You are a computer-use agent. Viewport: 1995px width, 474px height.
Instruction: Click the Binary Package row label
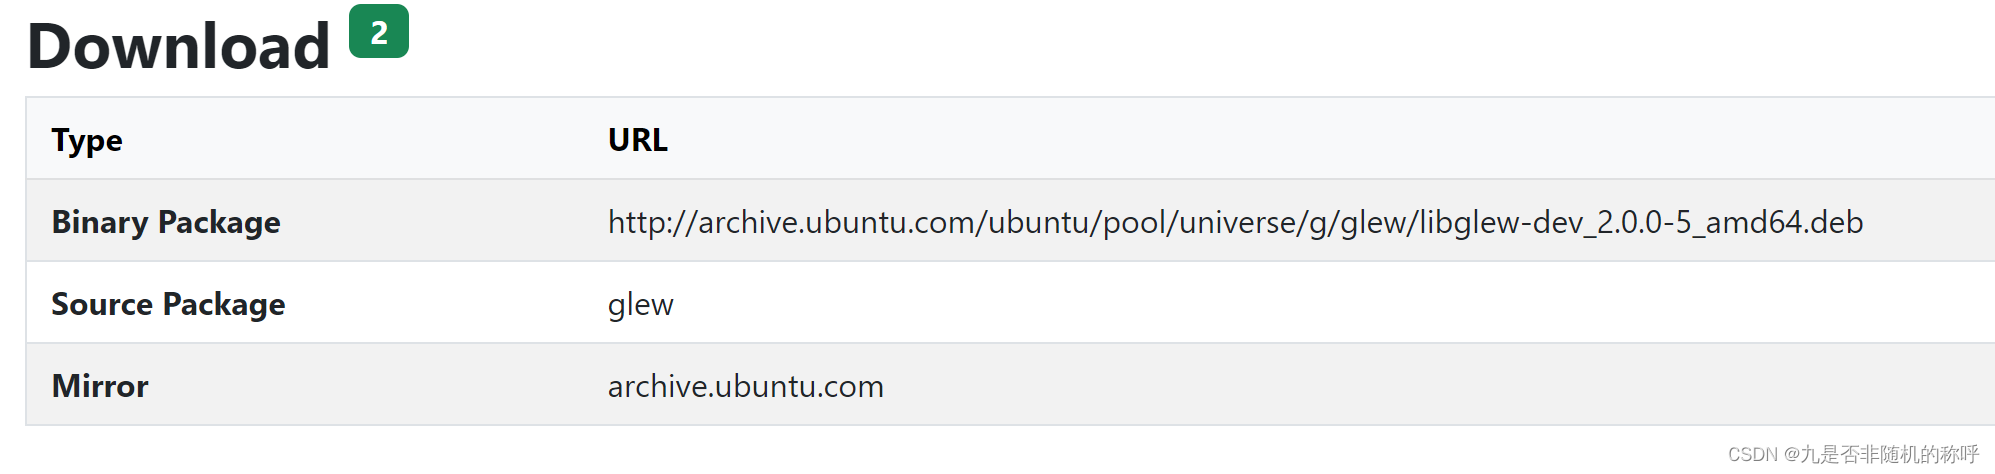tap(166, 222)
